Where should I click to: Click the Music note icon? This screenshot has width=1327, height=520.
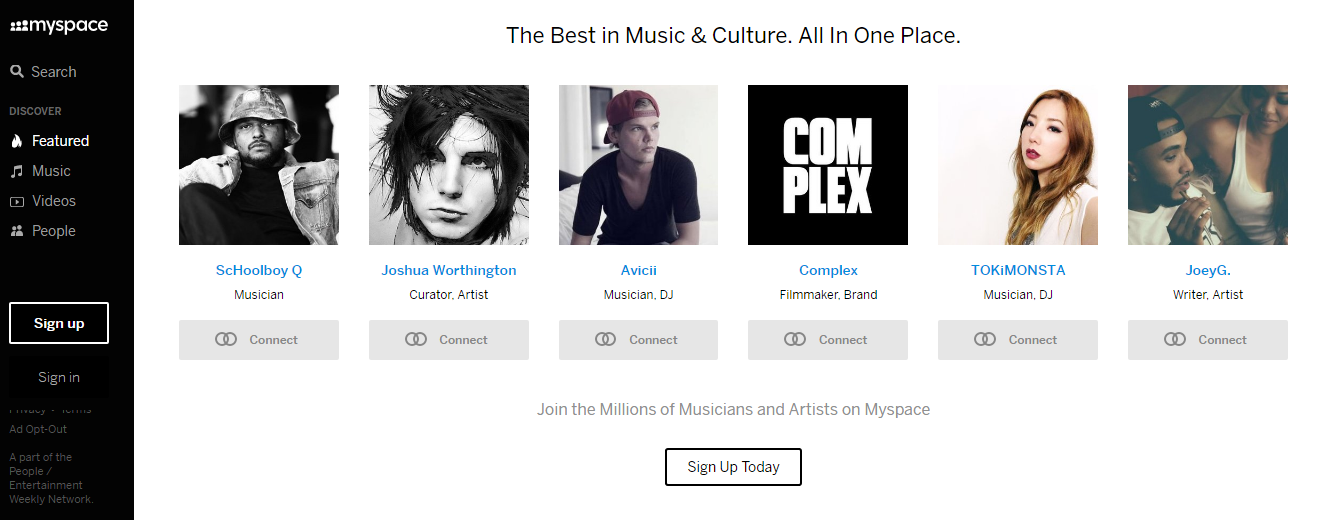[x=17, y=171]
